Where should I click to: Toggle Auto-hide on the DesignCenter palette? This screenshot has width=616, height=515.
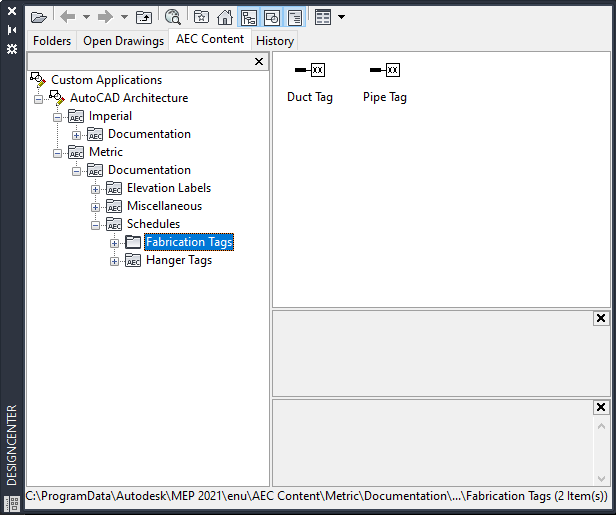(12, 30)
